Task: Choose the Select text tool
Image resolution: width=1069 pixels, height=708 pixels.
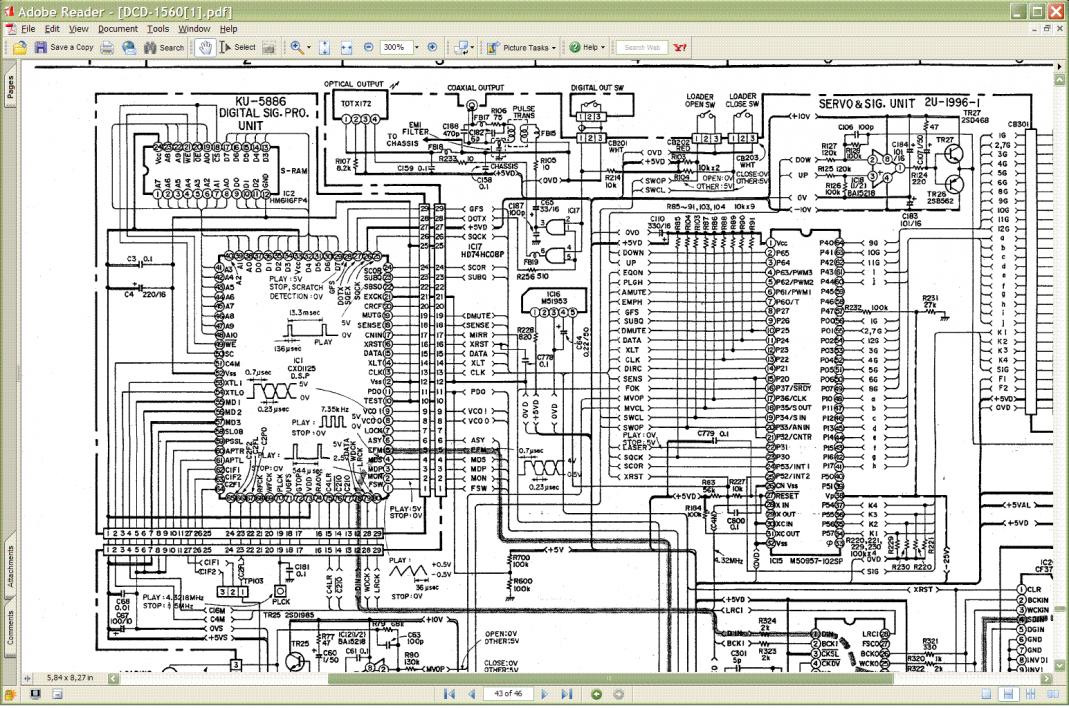Action: [238, 48]
